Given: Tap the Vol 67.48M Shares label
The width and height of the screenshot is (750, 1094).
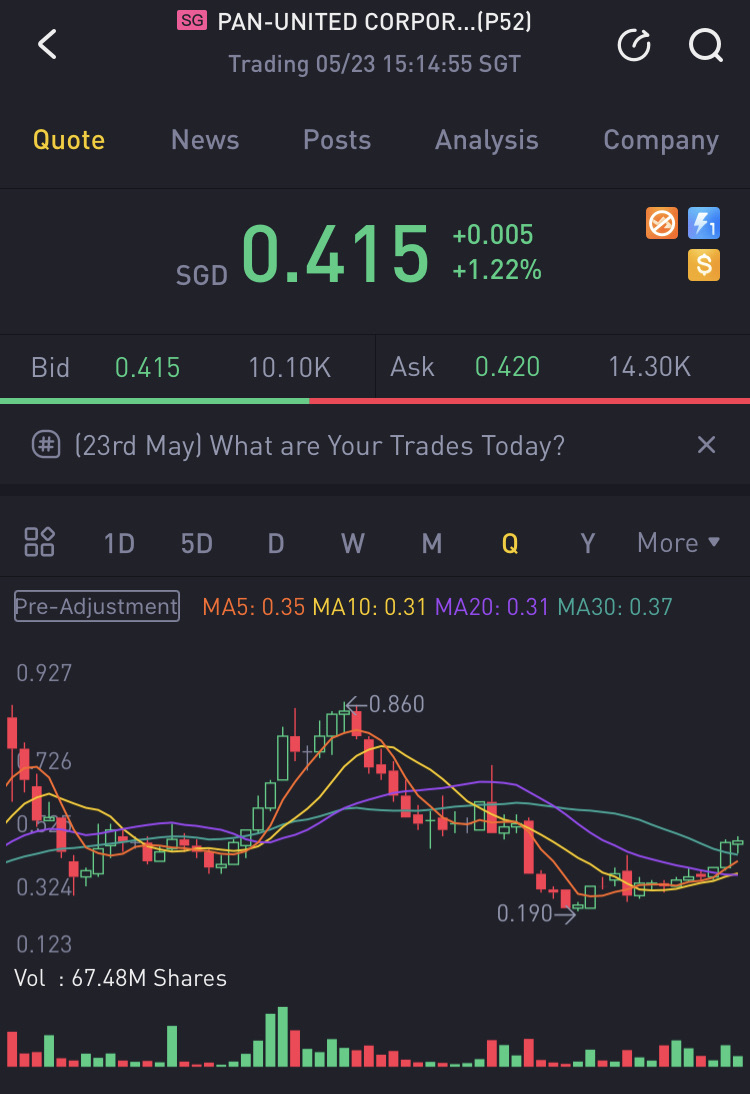Looking at the screenshot, I should [x=121, y=978].
